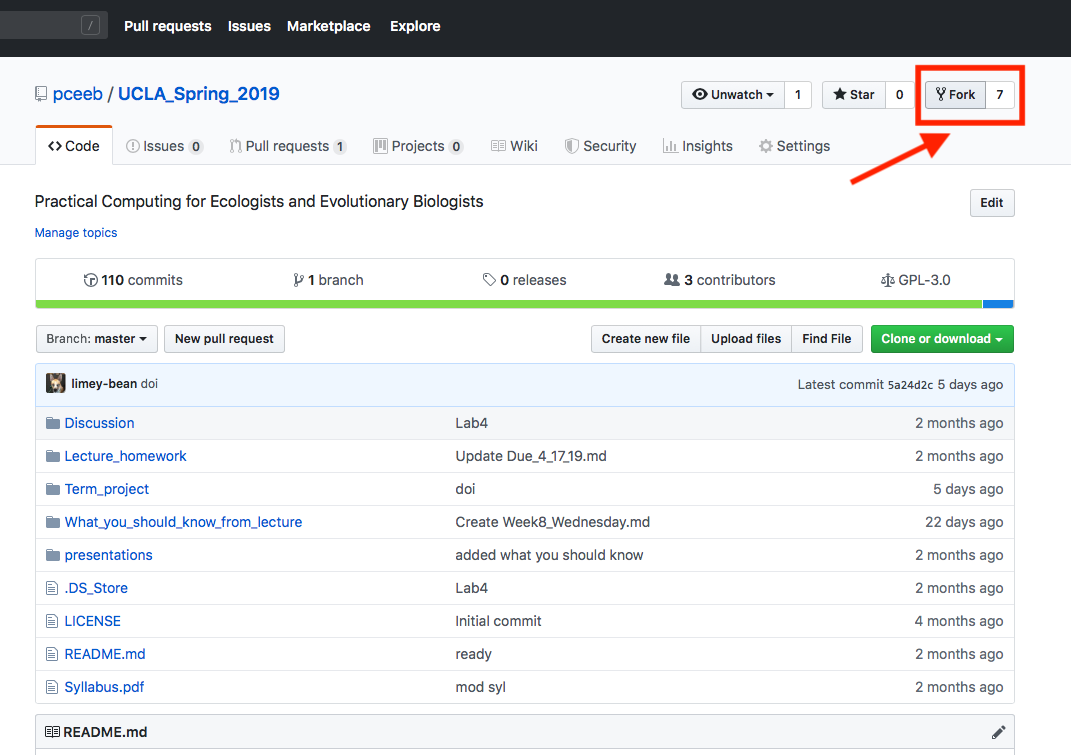
Task: Open Pull requests in the top navigation
Action: click(x=167, y=26)
